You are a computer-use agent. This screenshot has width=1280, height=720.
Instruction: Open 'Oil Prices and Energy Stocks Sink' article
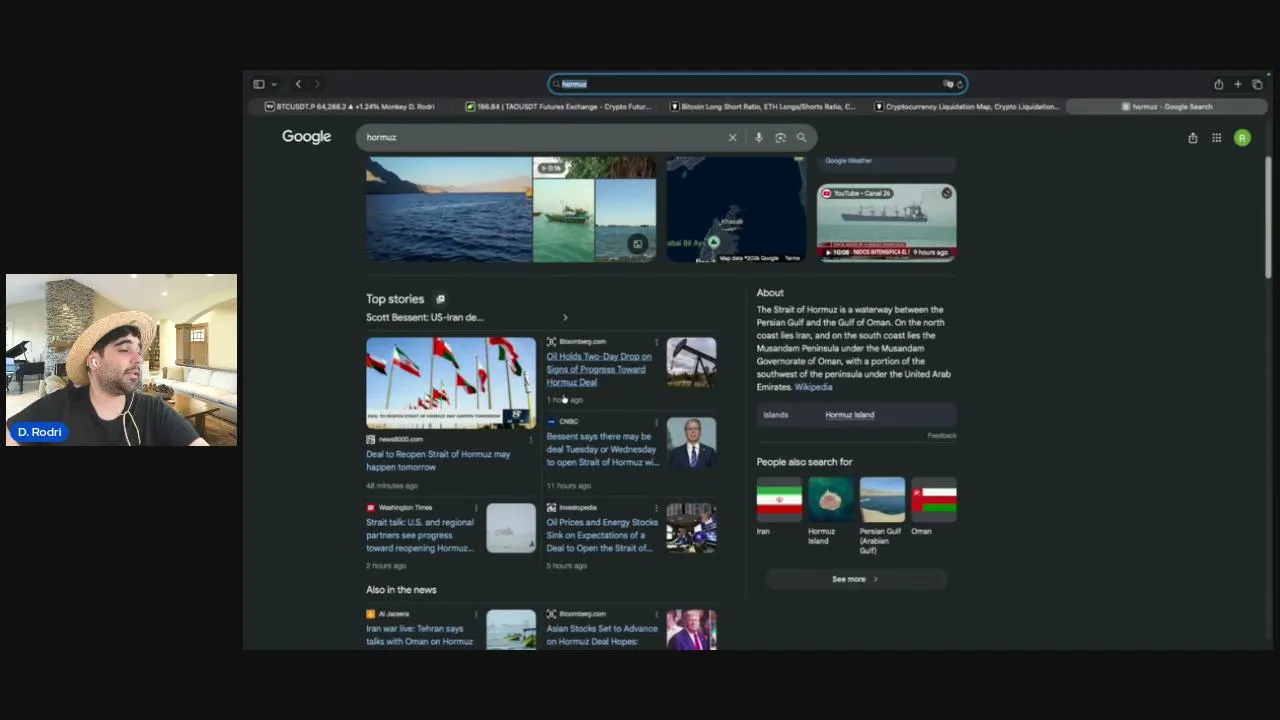(x=602, y=535)
